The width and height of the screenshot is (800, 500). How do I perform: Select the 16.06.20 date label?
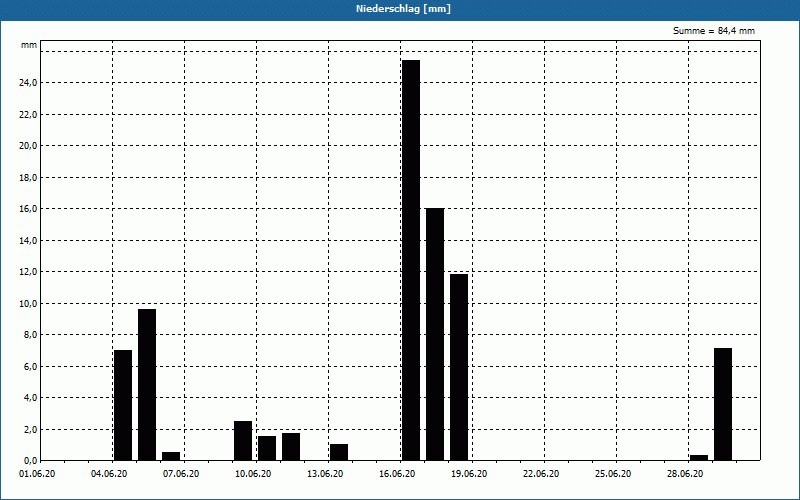(x=397, y=474)
